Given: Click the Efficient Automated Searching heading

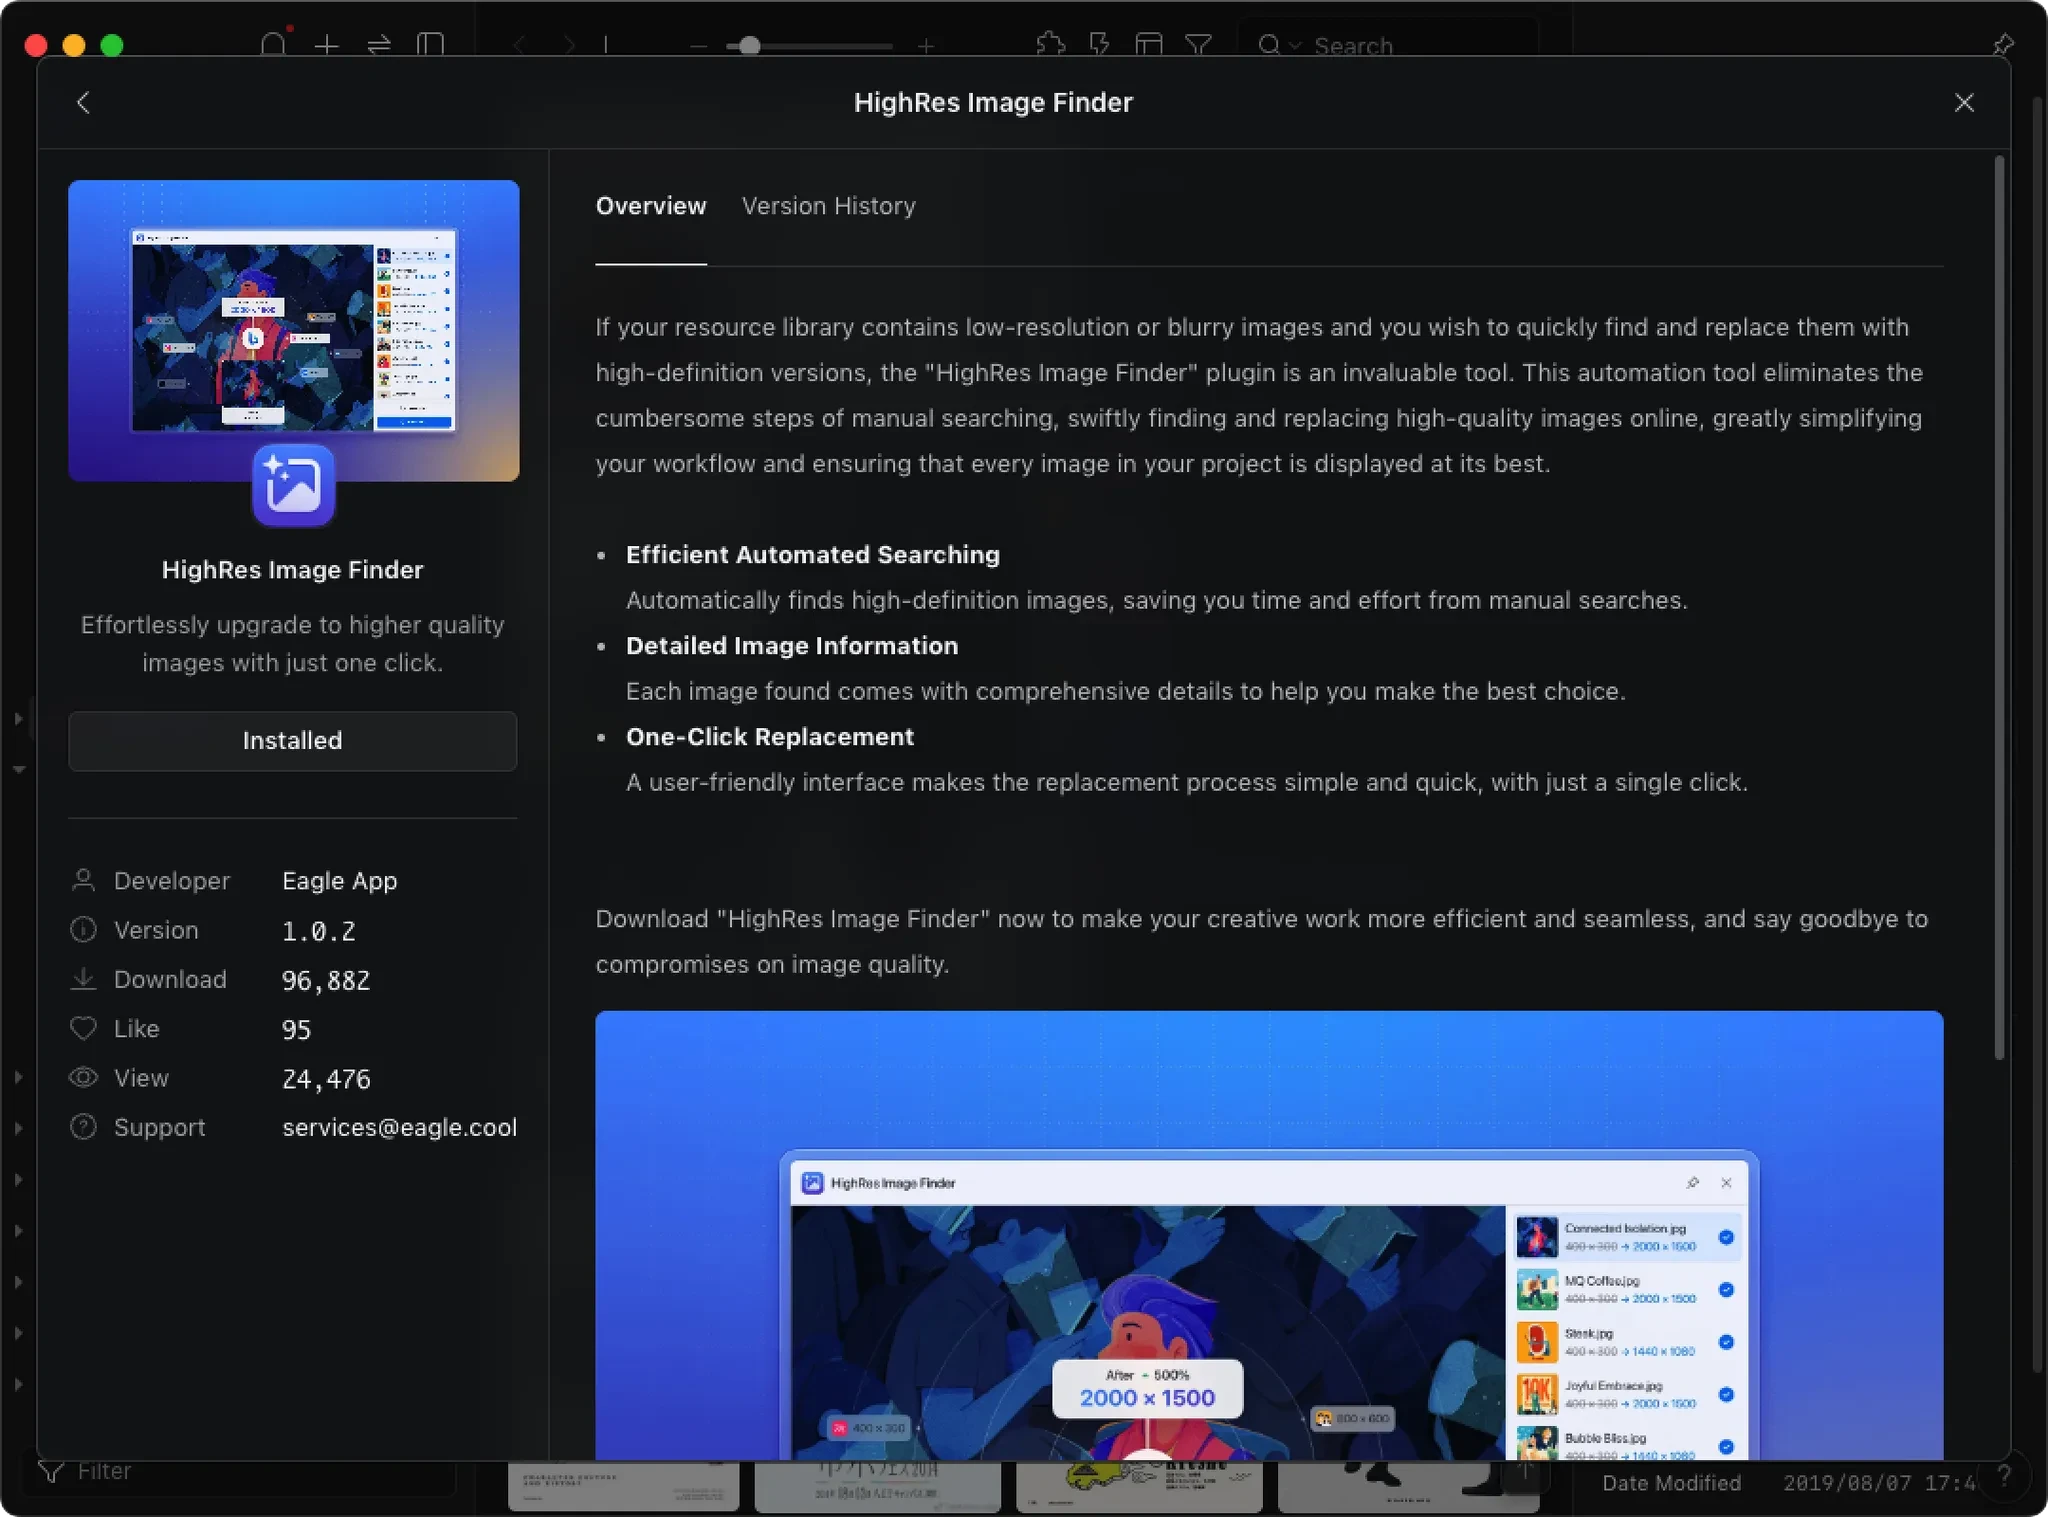Looking at the screenshot, I should [812, 554].
